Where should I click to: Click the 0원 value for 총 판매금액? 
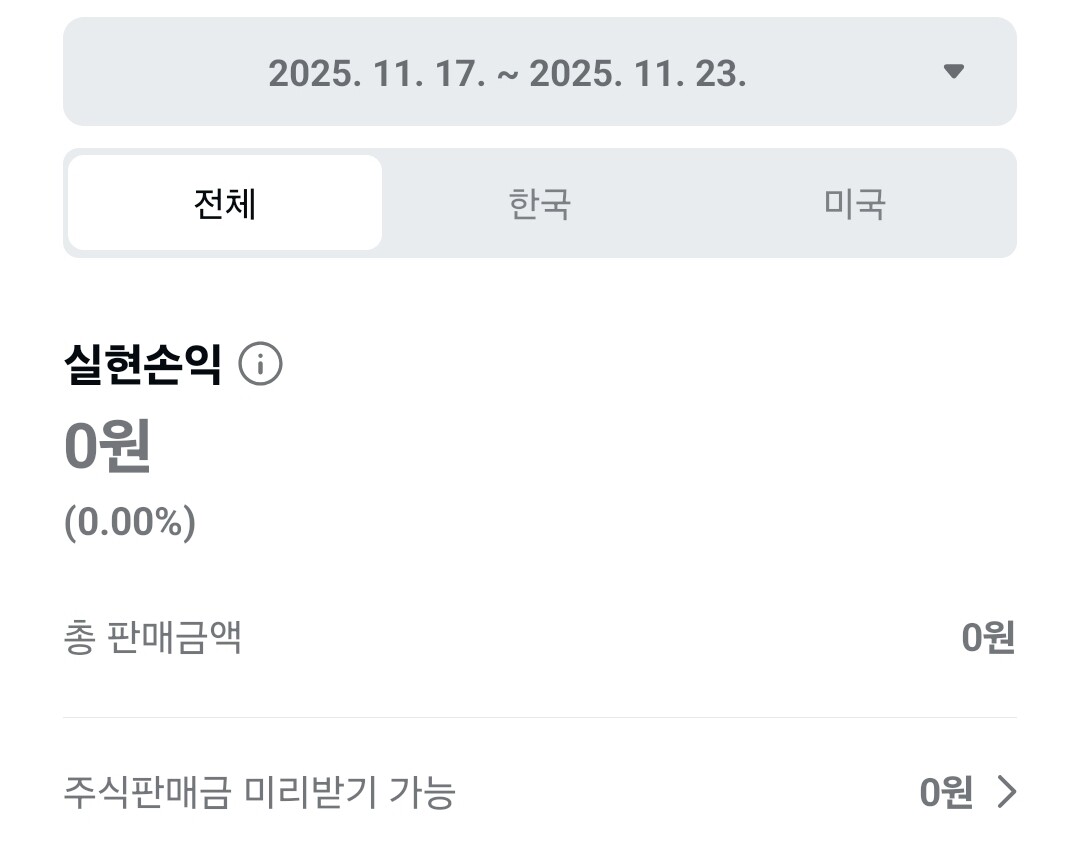click(988, 637)
